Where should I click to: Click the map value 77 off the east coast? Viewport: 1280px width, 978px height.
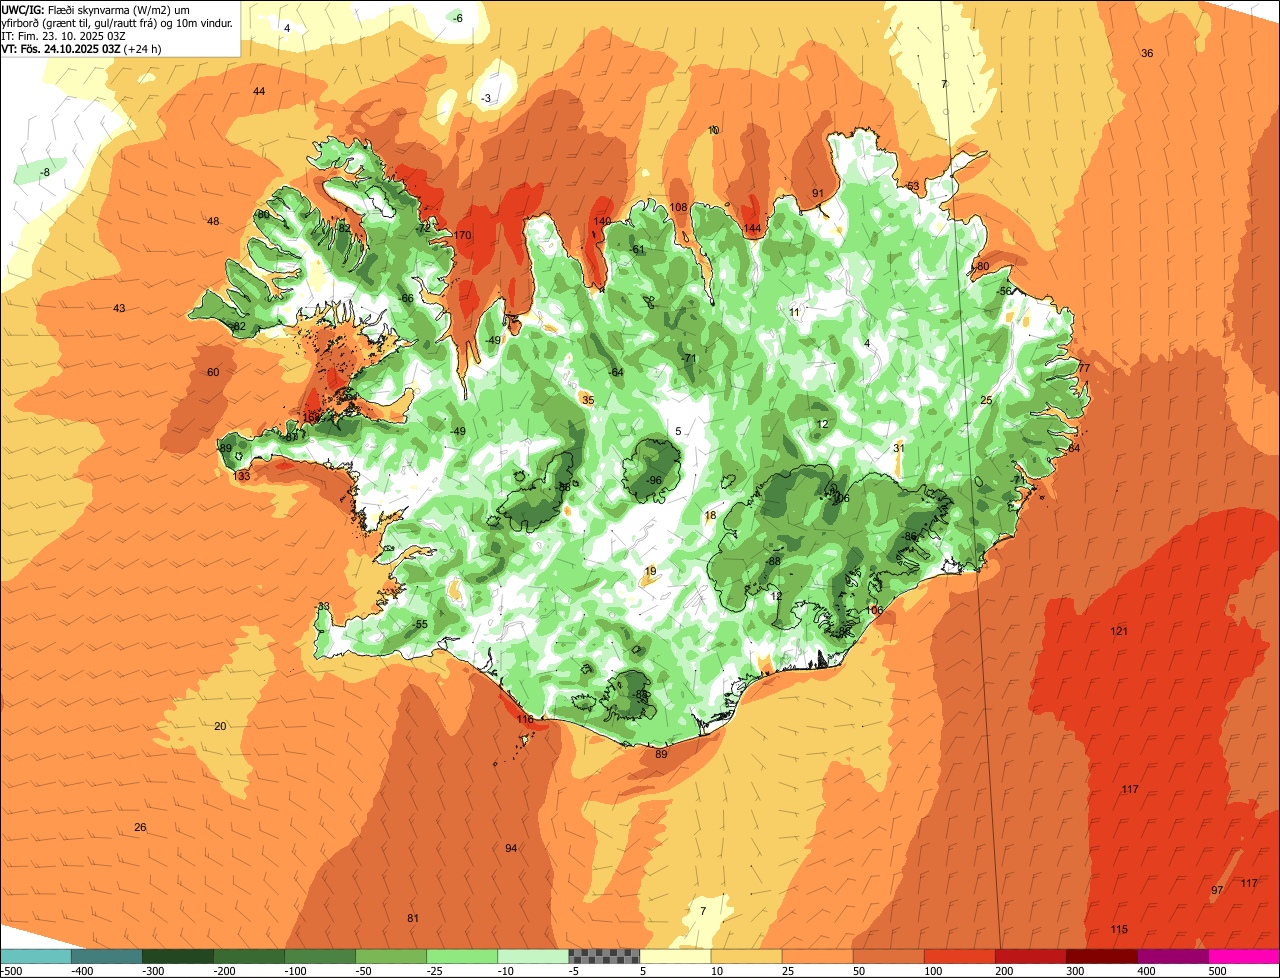(x=1084, y=369)
